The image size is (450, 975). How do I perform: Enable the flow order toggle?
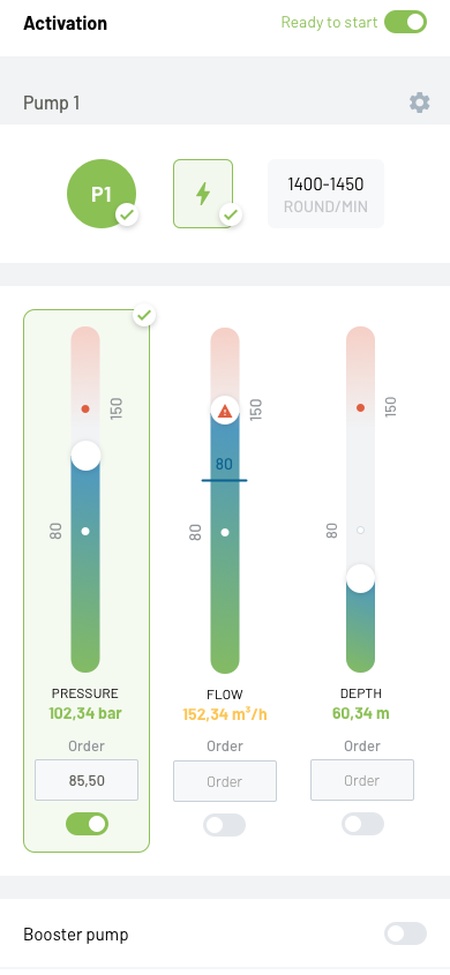point(224,825)
